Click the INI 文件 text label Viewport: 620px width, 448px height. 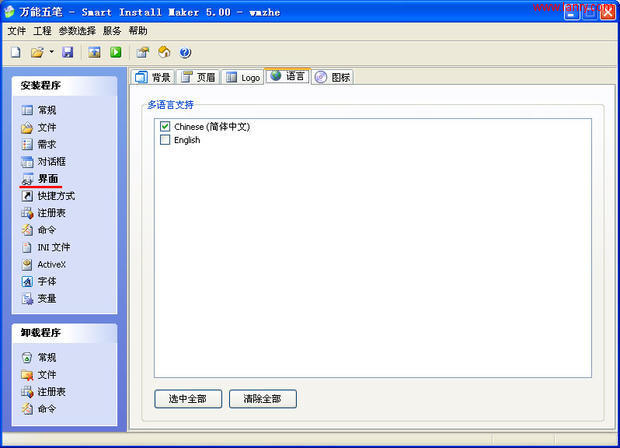point(54,247)
